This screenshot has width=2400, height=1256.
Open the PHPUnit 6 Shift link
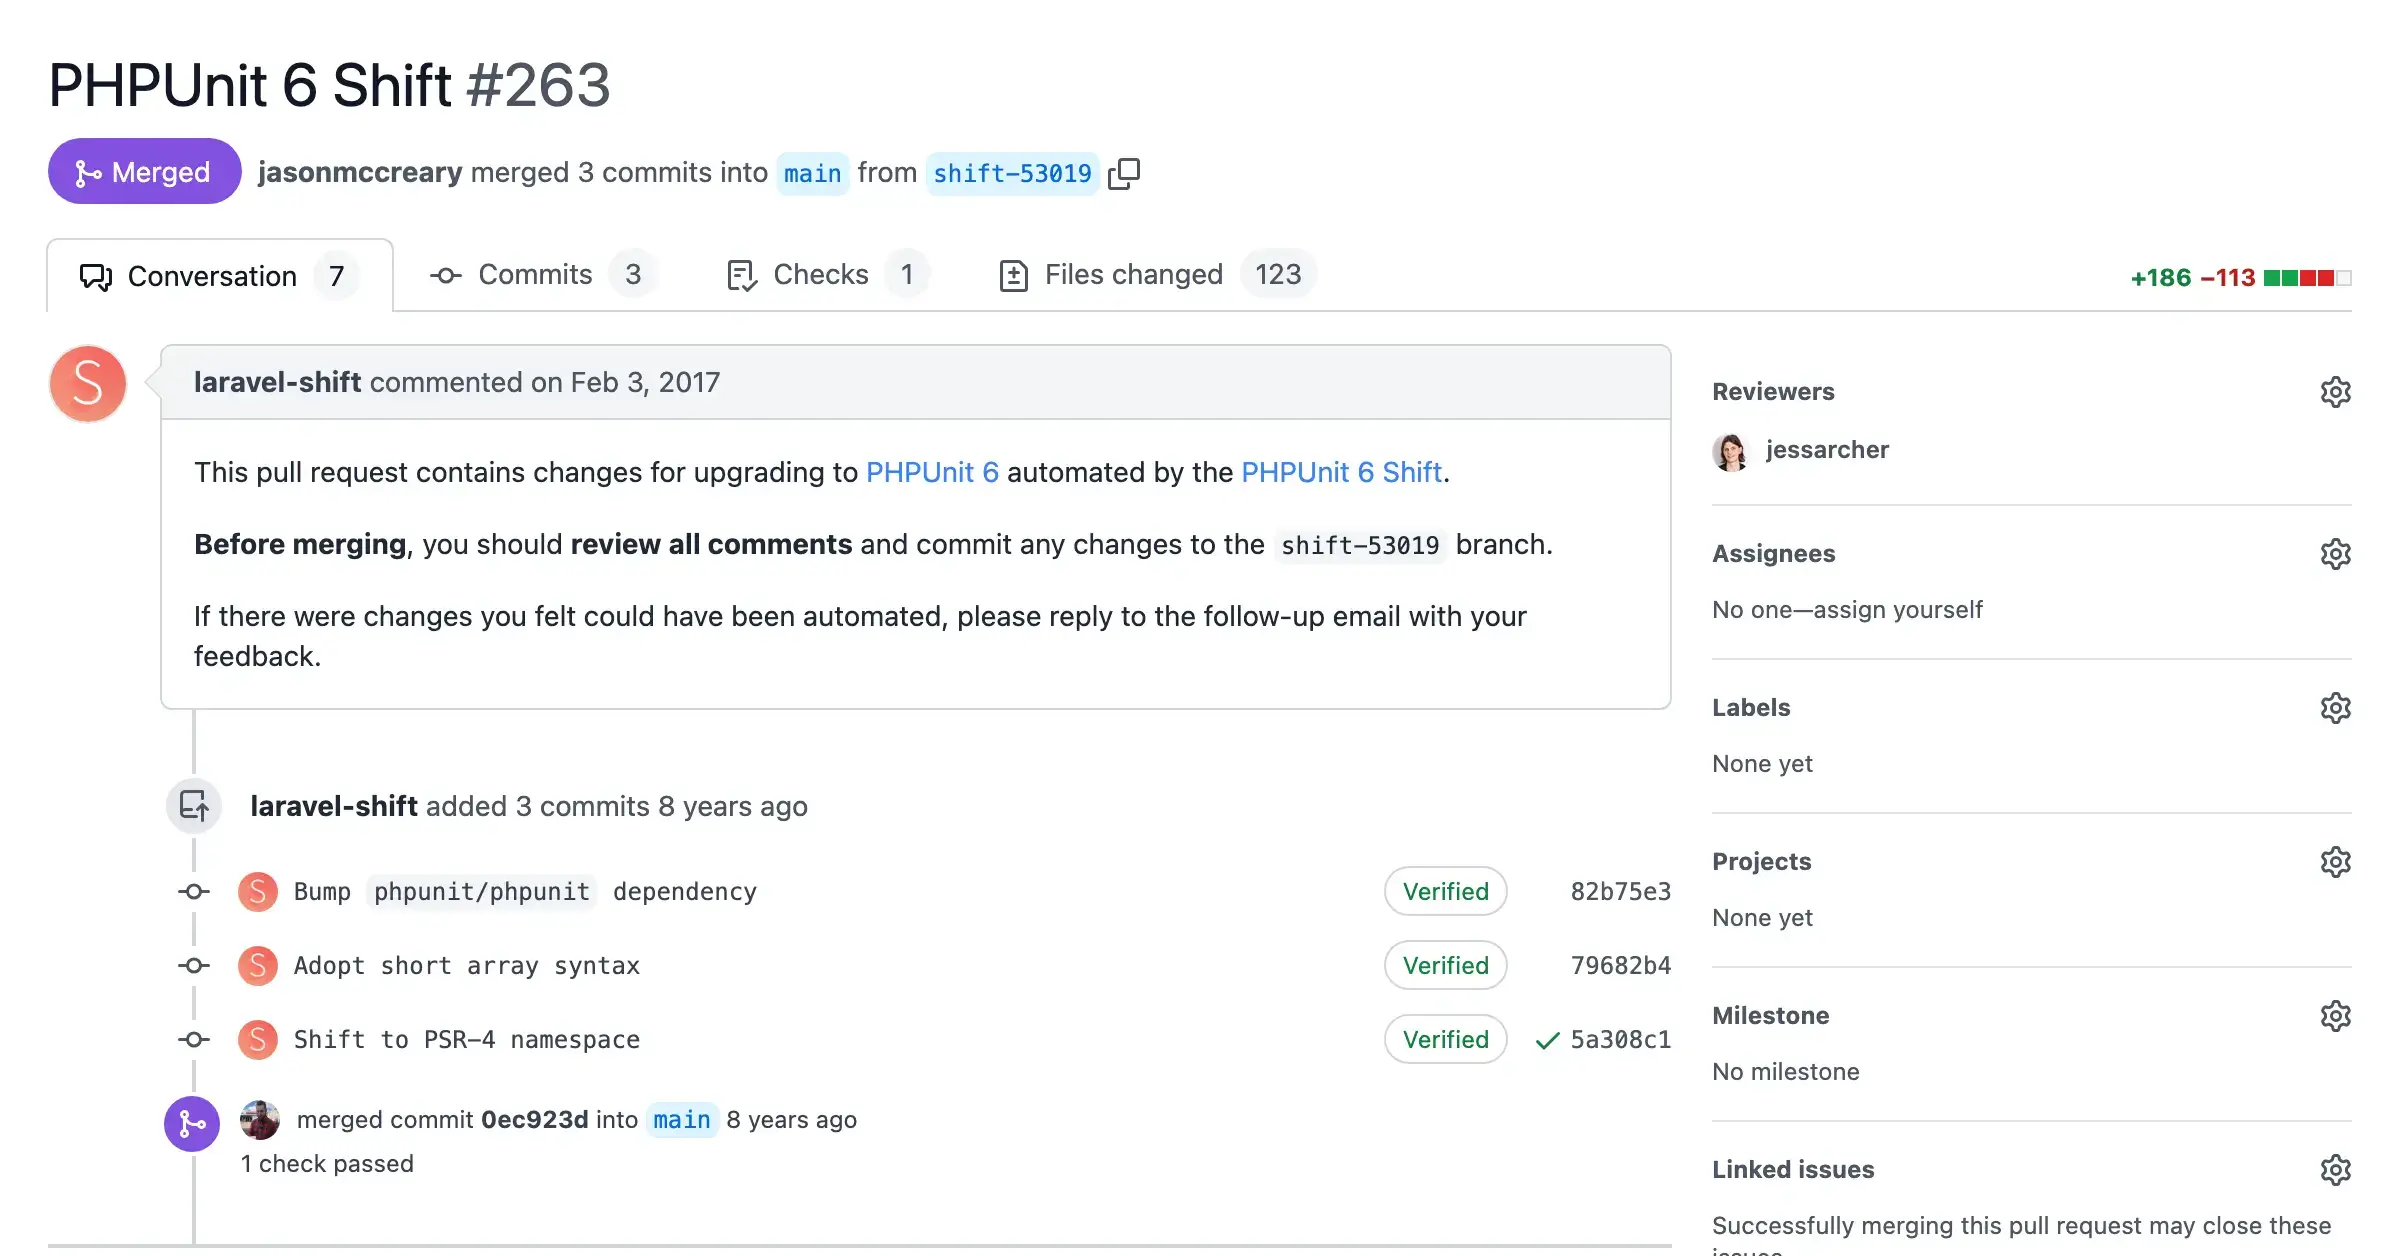[1340, 472]
